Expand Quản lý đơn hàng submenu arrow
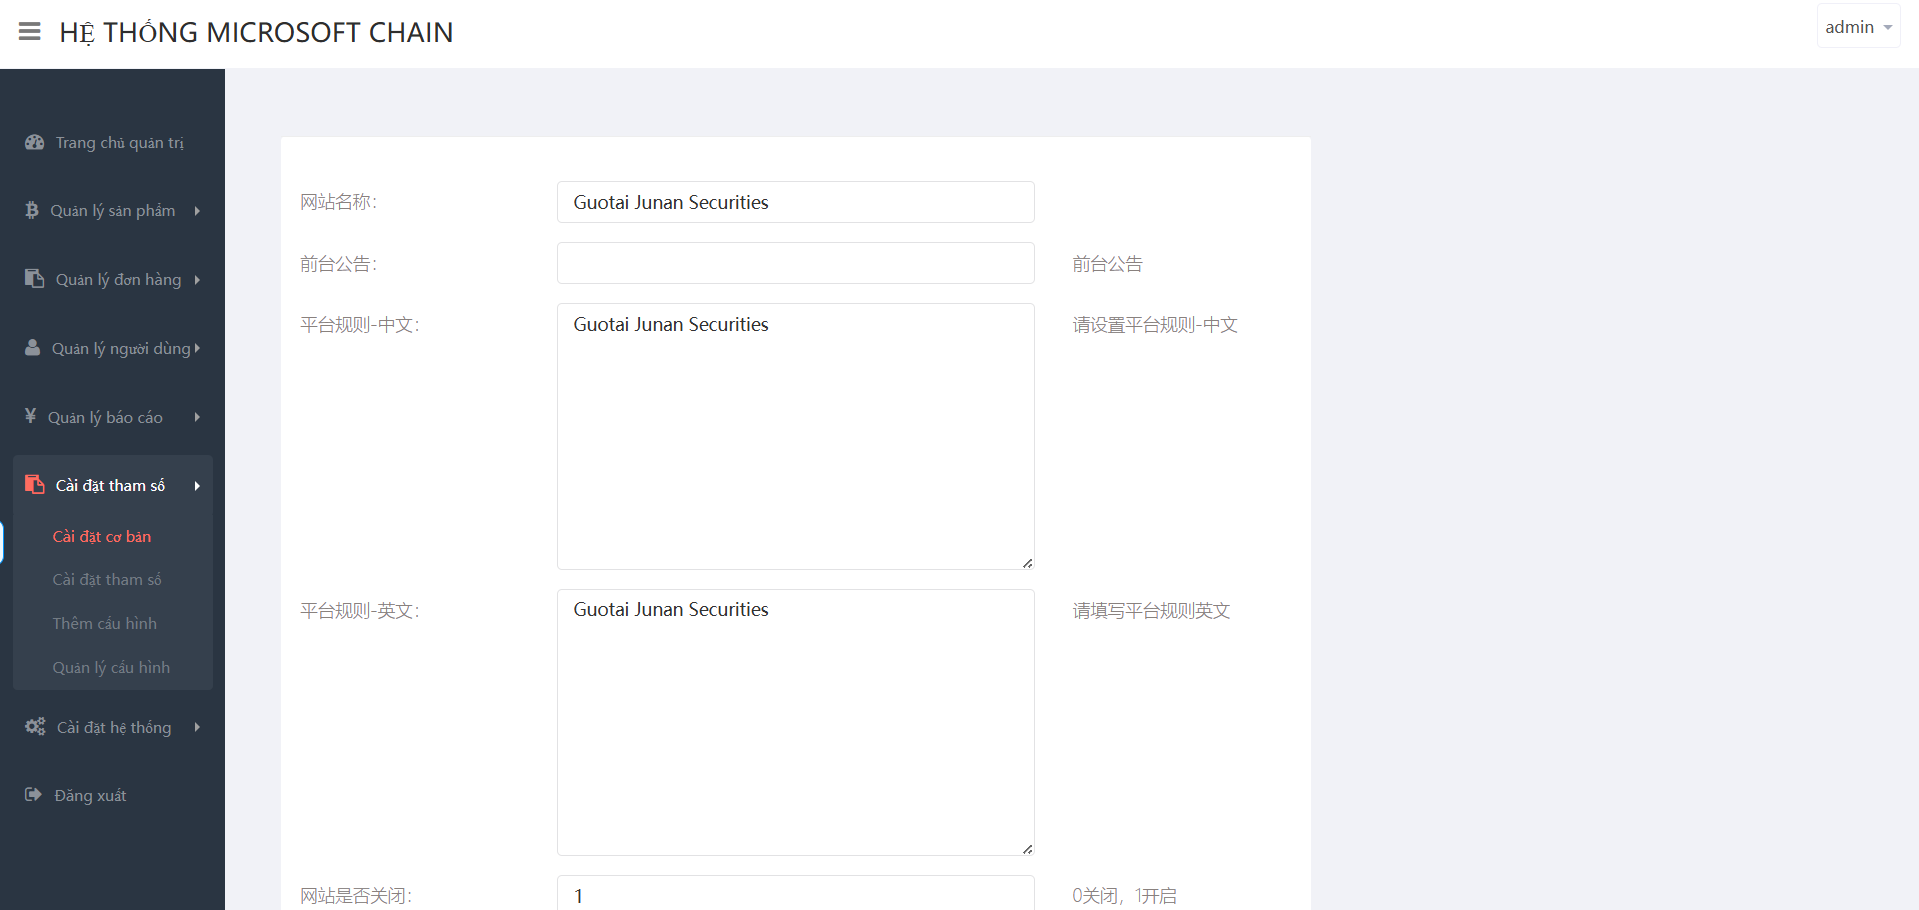This screenshot has width=1919, height=910. (197, 280)
